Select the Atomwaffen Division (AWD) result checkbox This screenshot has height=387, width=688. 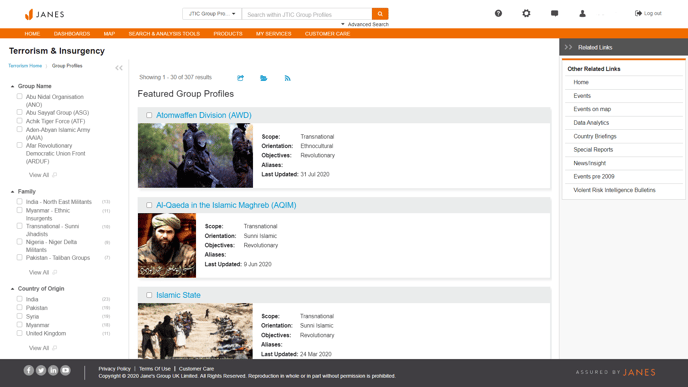pyautogui.click(x=149, y=115)
